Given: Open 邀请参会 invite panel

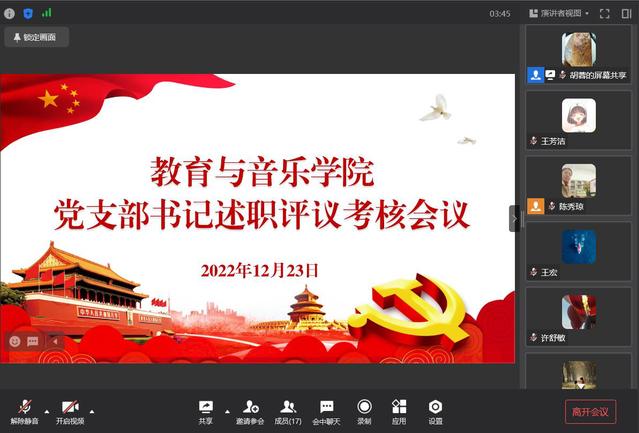Looking at the screenshot, I should pos(250,412).
